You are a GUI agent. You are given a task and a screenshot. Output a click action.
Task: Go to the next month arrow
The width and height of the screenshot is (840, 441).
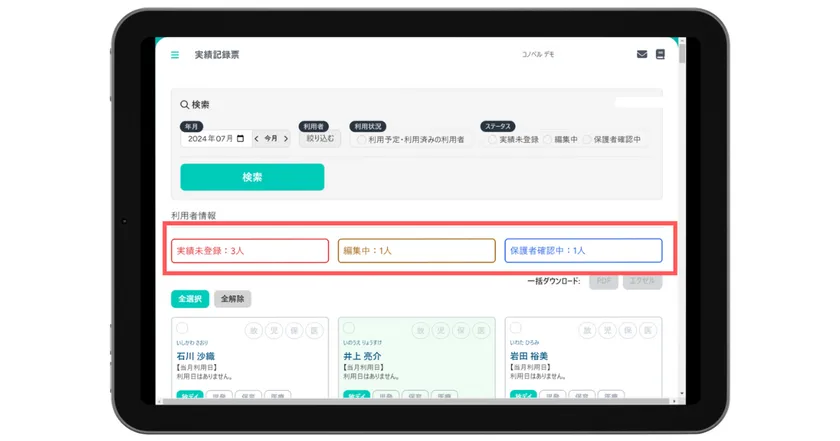pyautogui.click(x=286, y=139)
